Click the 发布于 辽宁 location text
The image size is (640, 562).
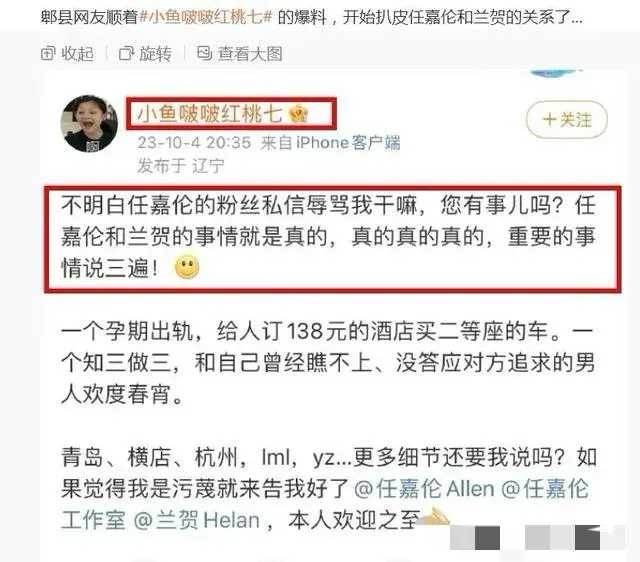click(x=180, y=166)
